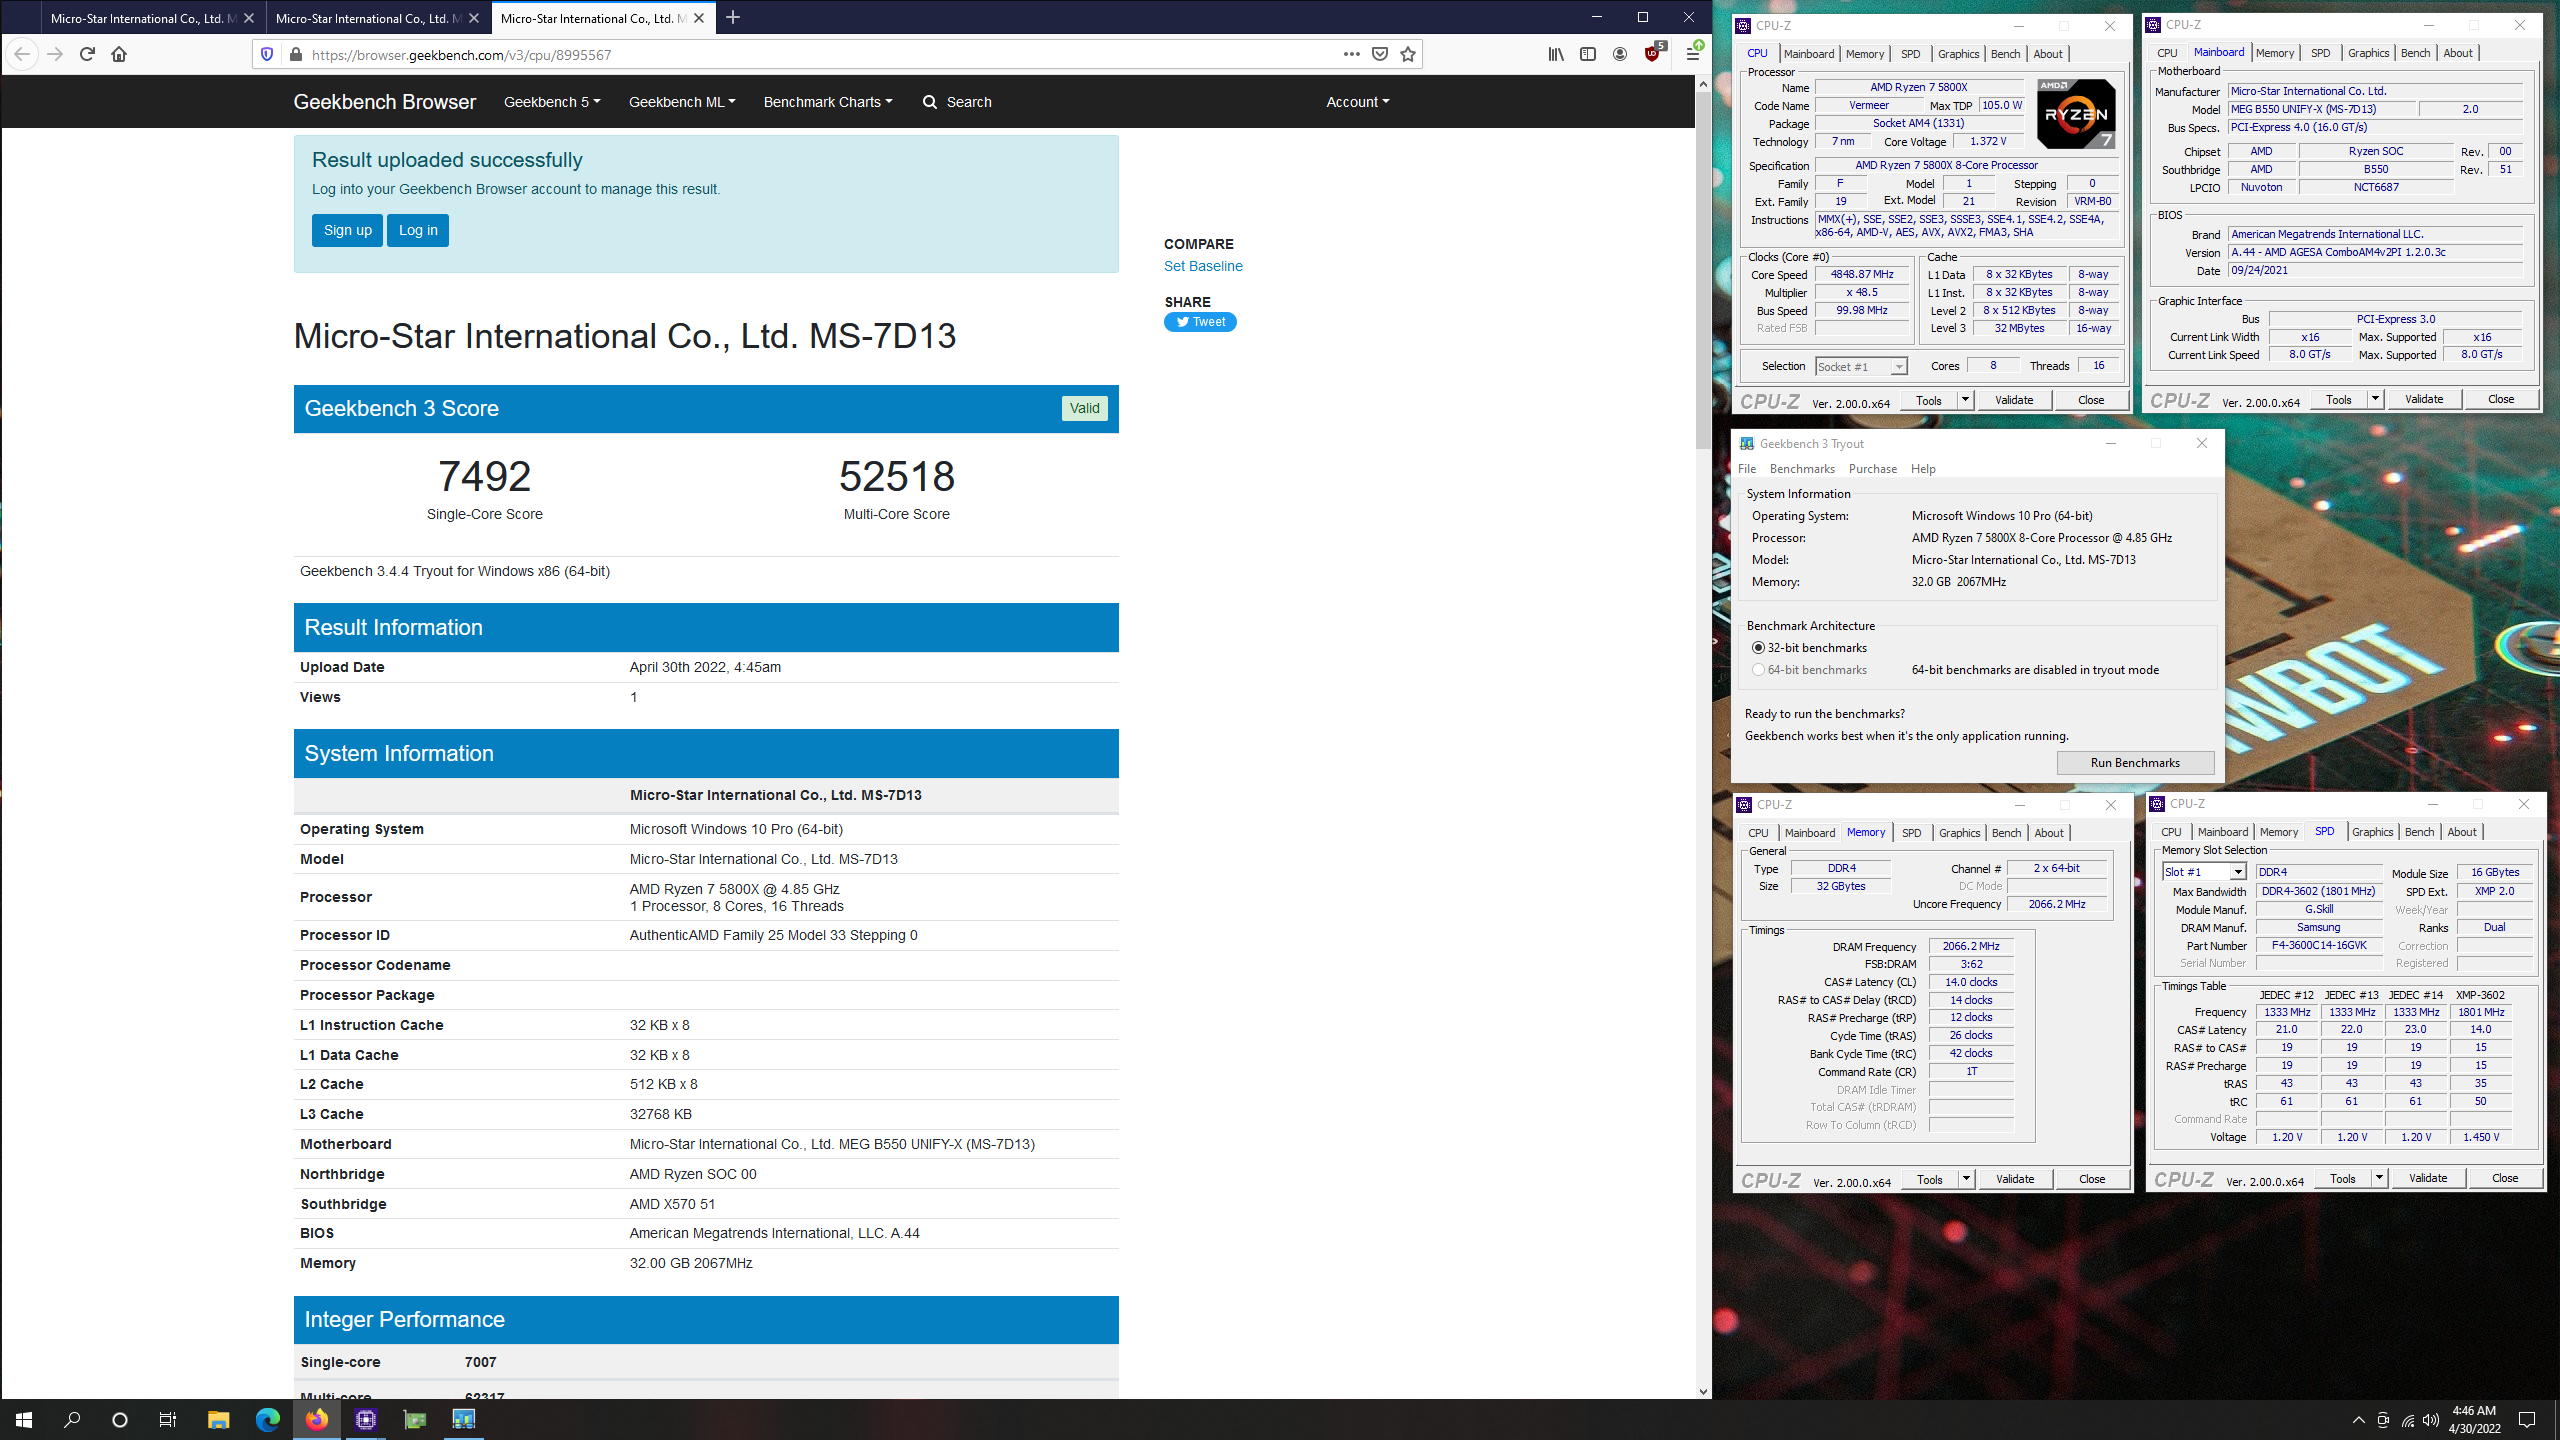This screenshot has height=1440, width=2560.
Task: Open Tools dropdown arrow in Mainboard window
Action: point(2375,399)
